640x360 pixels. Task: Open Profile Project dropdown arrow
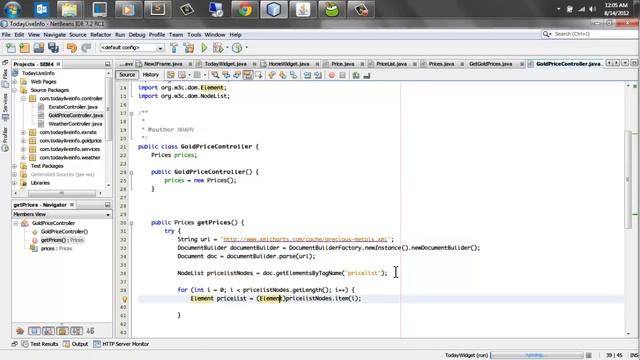coord(246,48)
